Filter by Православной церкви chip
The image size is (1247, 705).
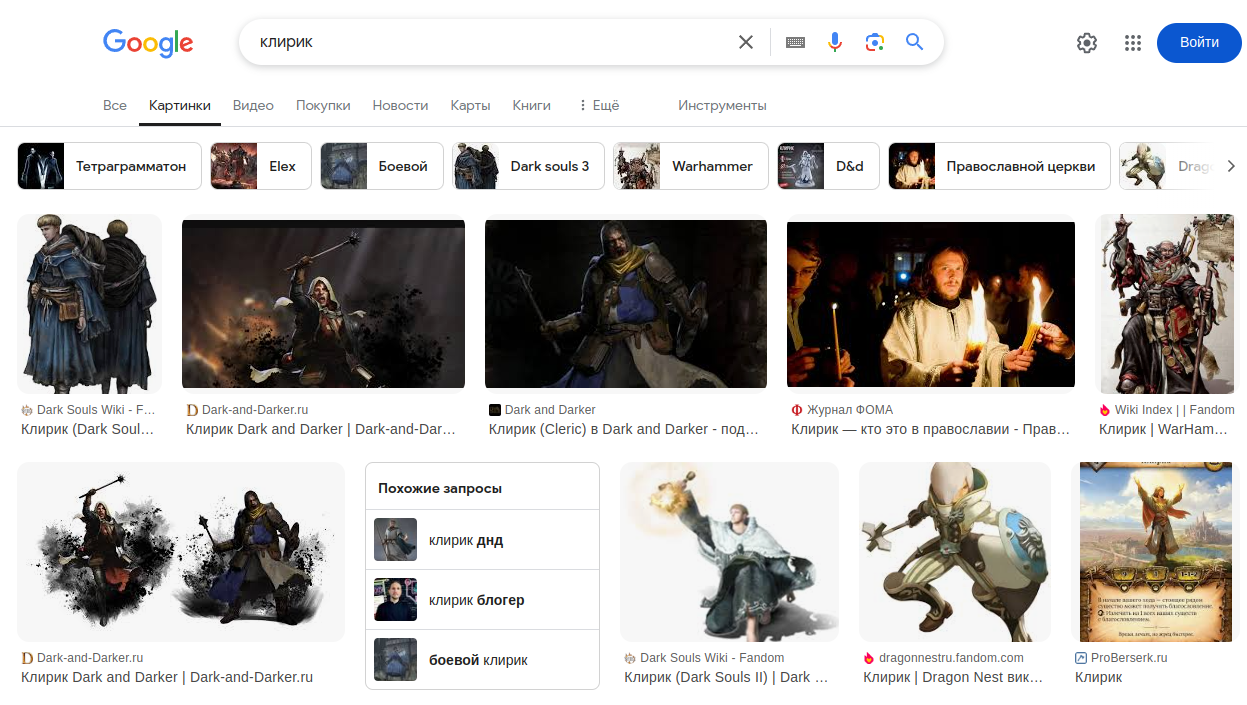point(999,166)
